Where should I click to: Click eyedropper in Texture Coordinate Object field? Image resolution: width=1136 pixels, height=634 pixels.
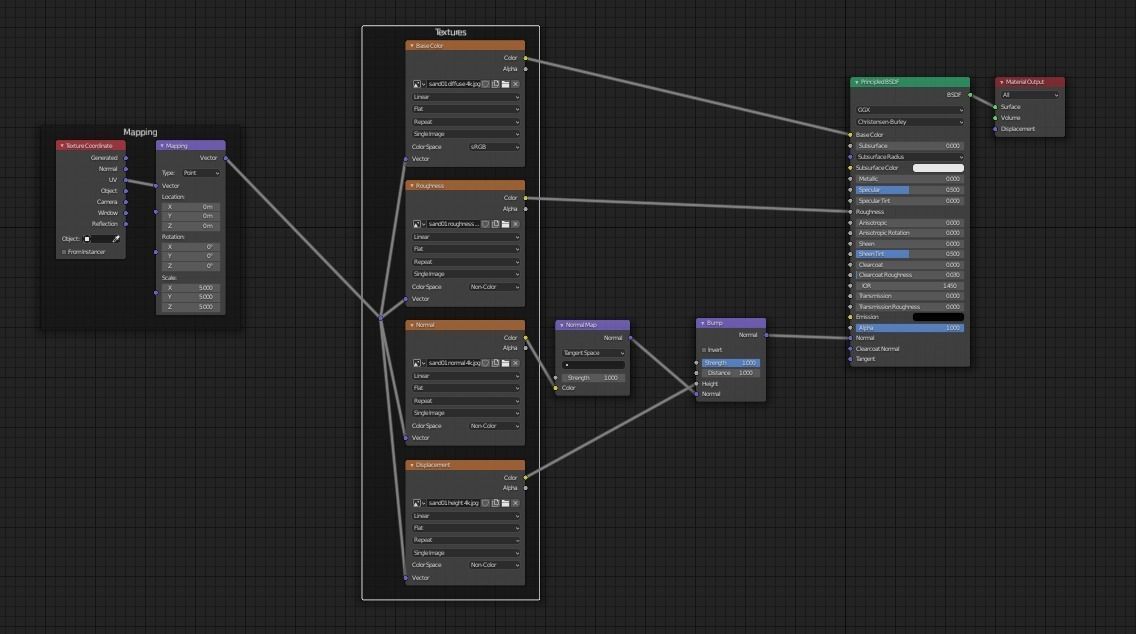tap(115, 238)
